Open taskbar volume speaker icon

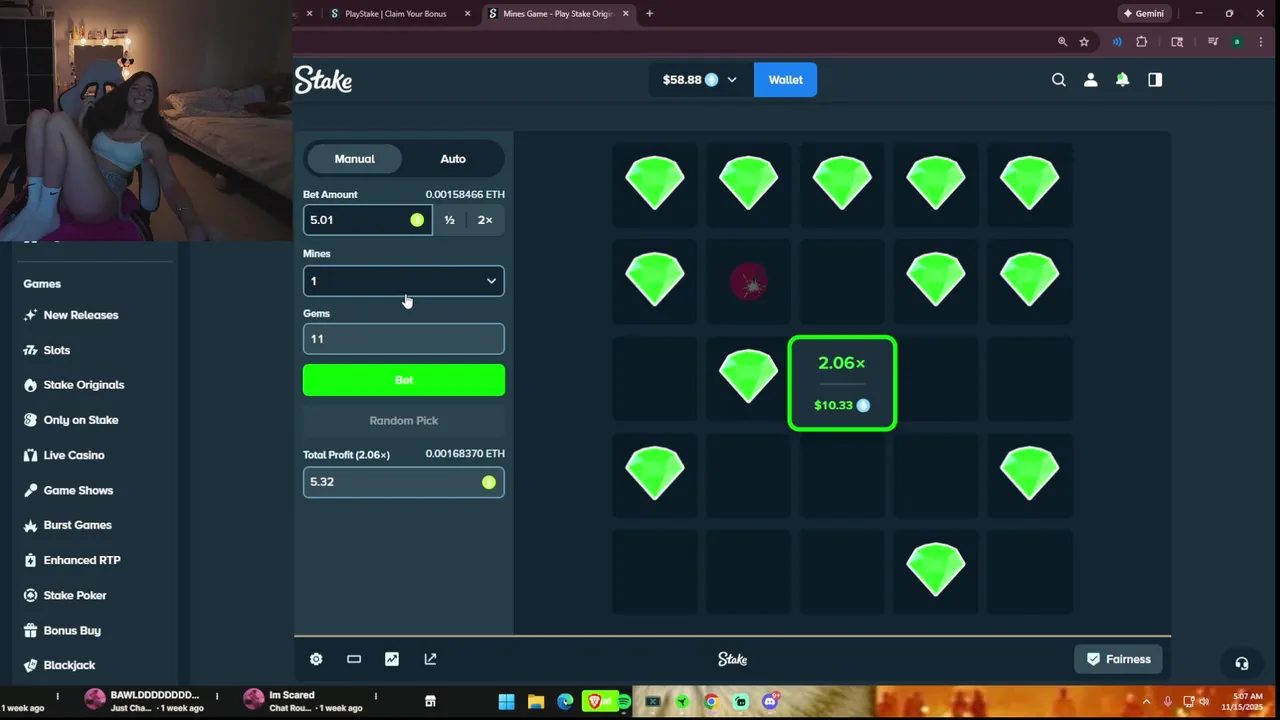1203,702
